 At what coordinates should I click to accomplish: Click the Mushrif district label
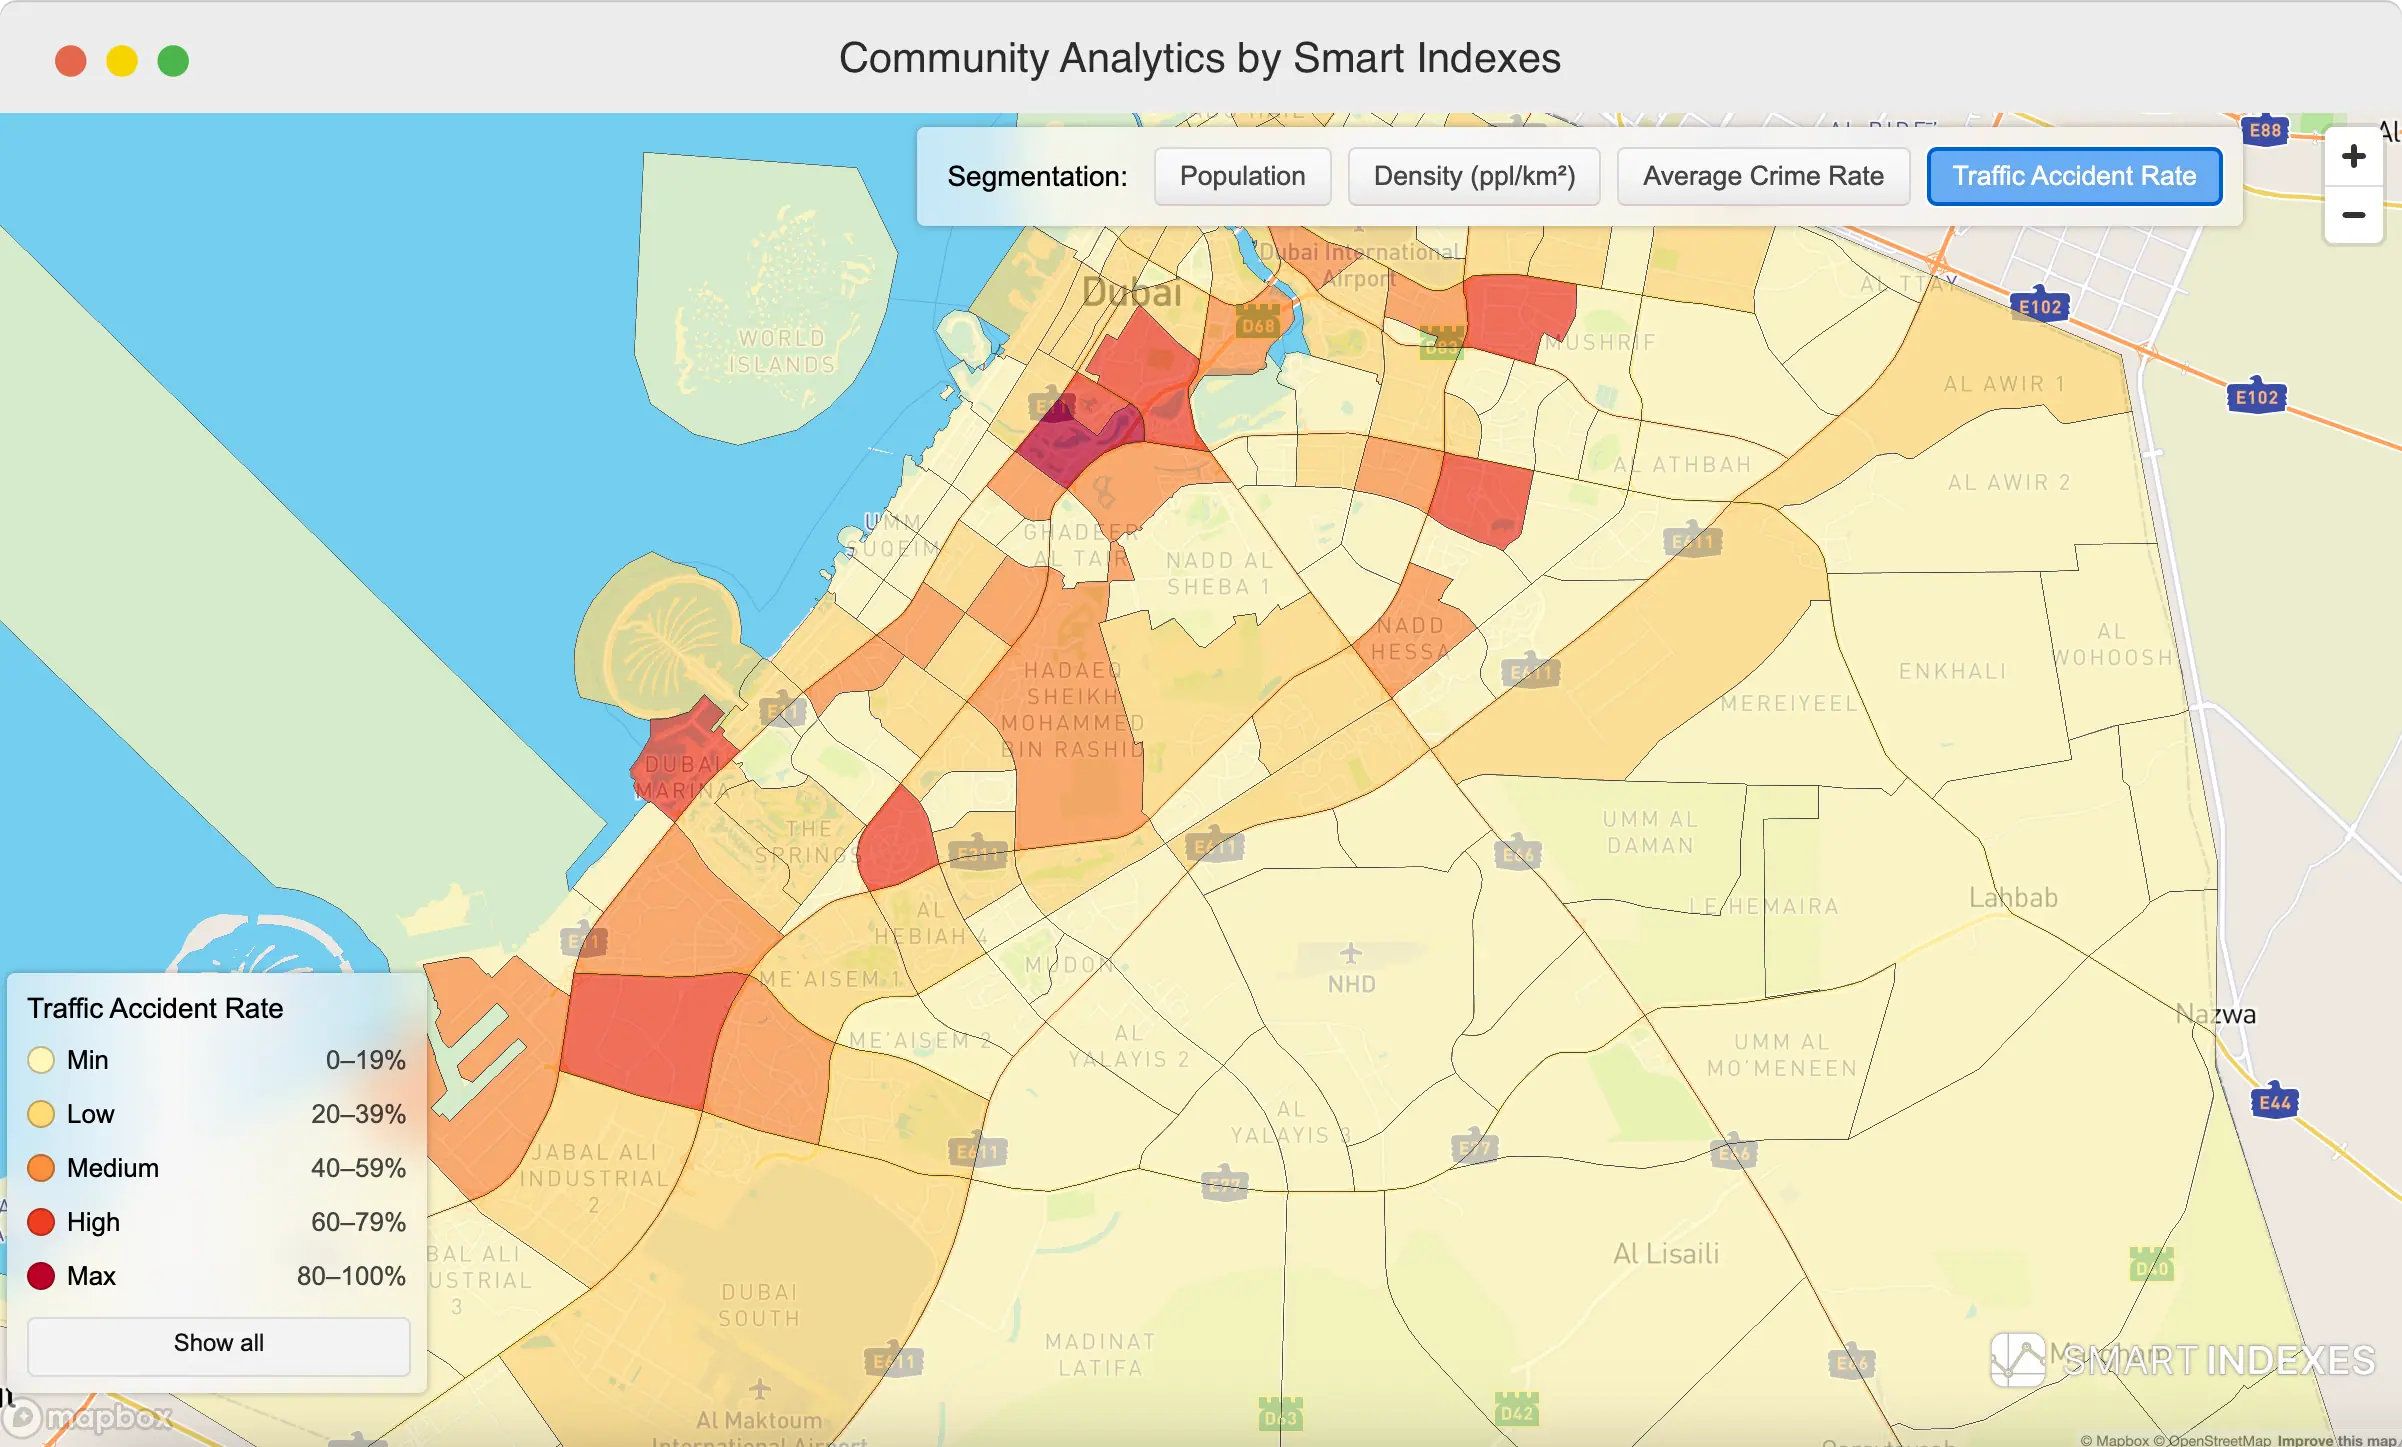click(x=1600, y=342)
